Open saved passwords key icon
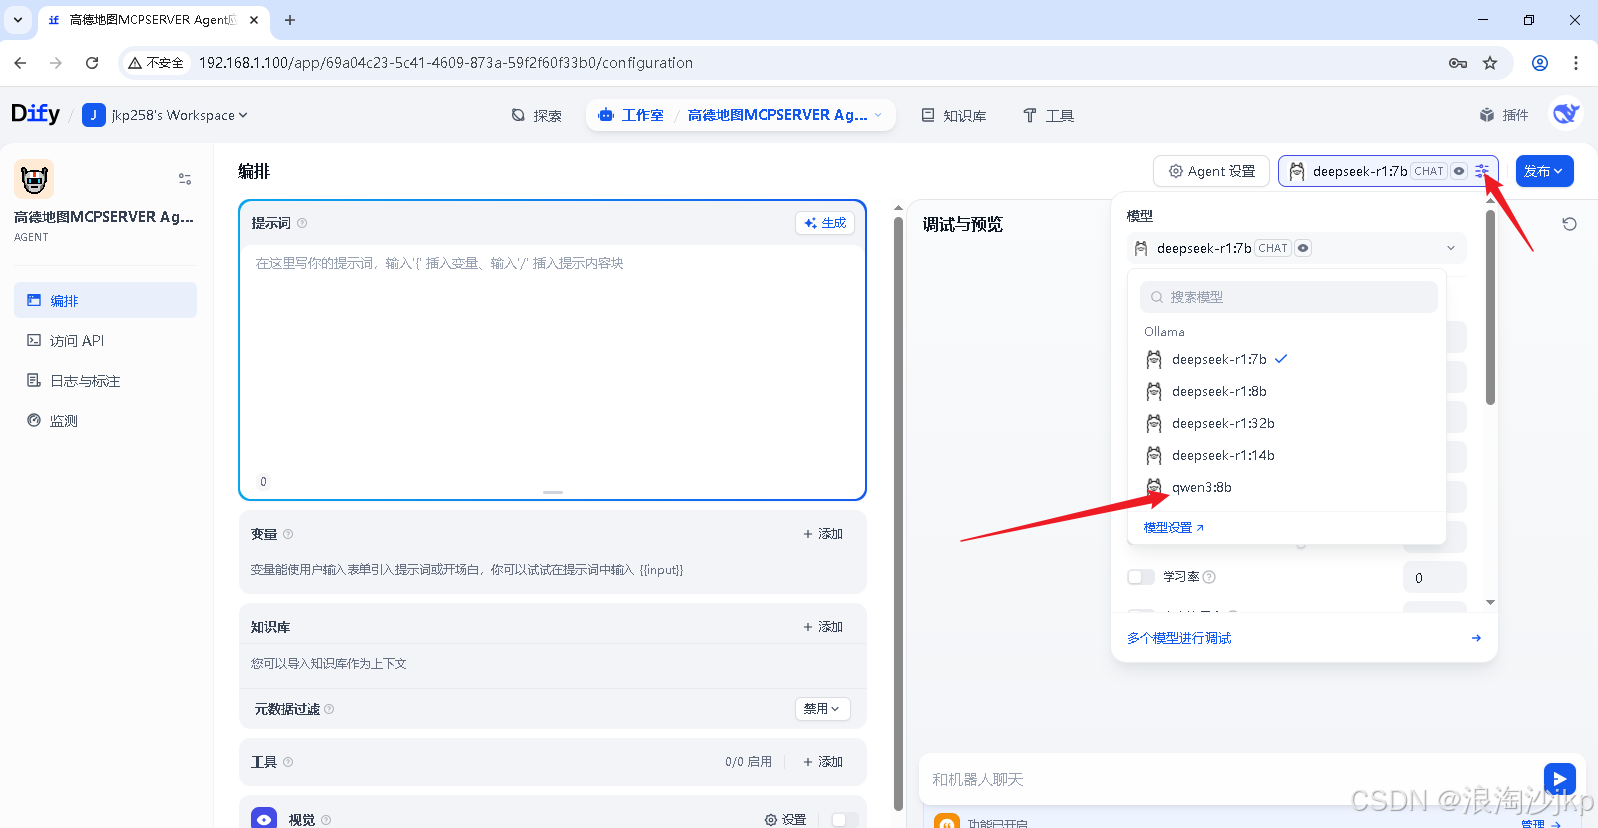 click(x=1458, y=63)
